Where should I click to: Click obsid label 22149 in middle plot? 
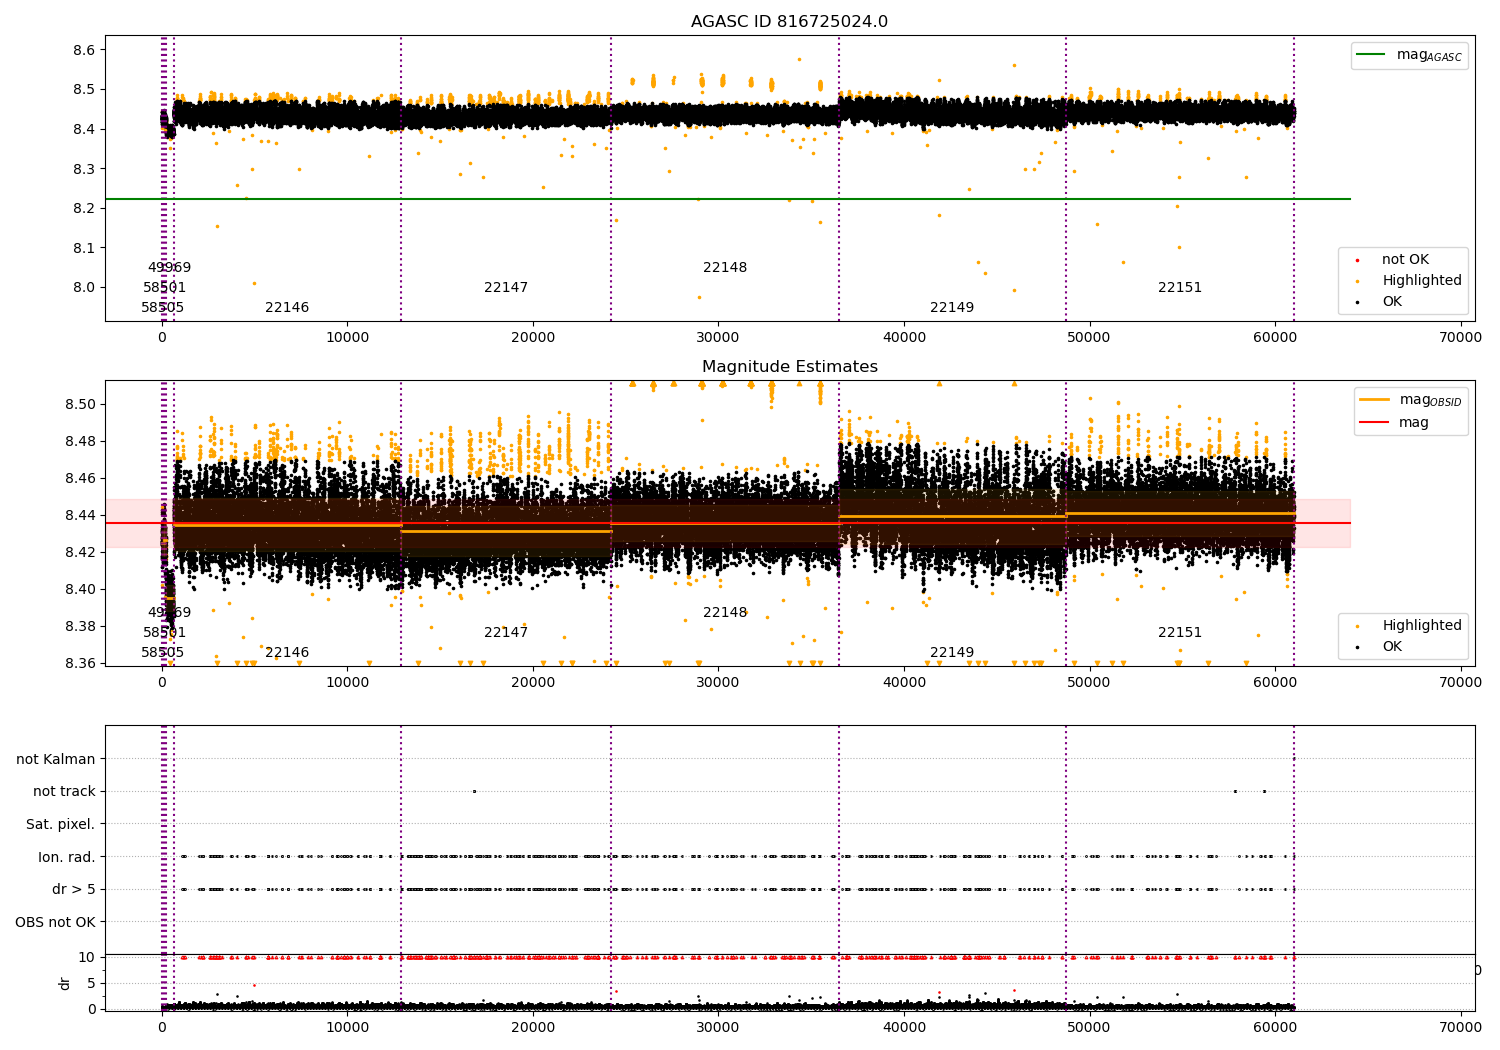[x=952, y=652]
